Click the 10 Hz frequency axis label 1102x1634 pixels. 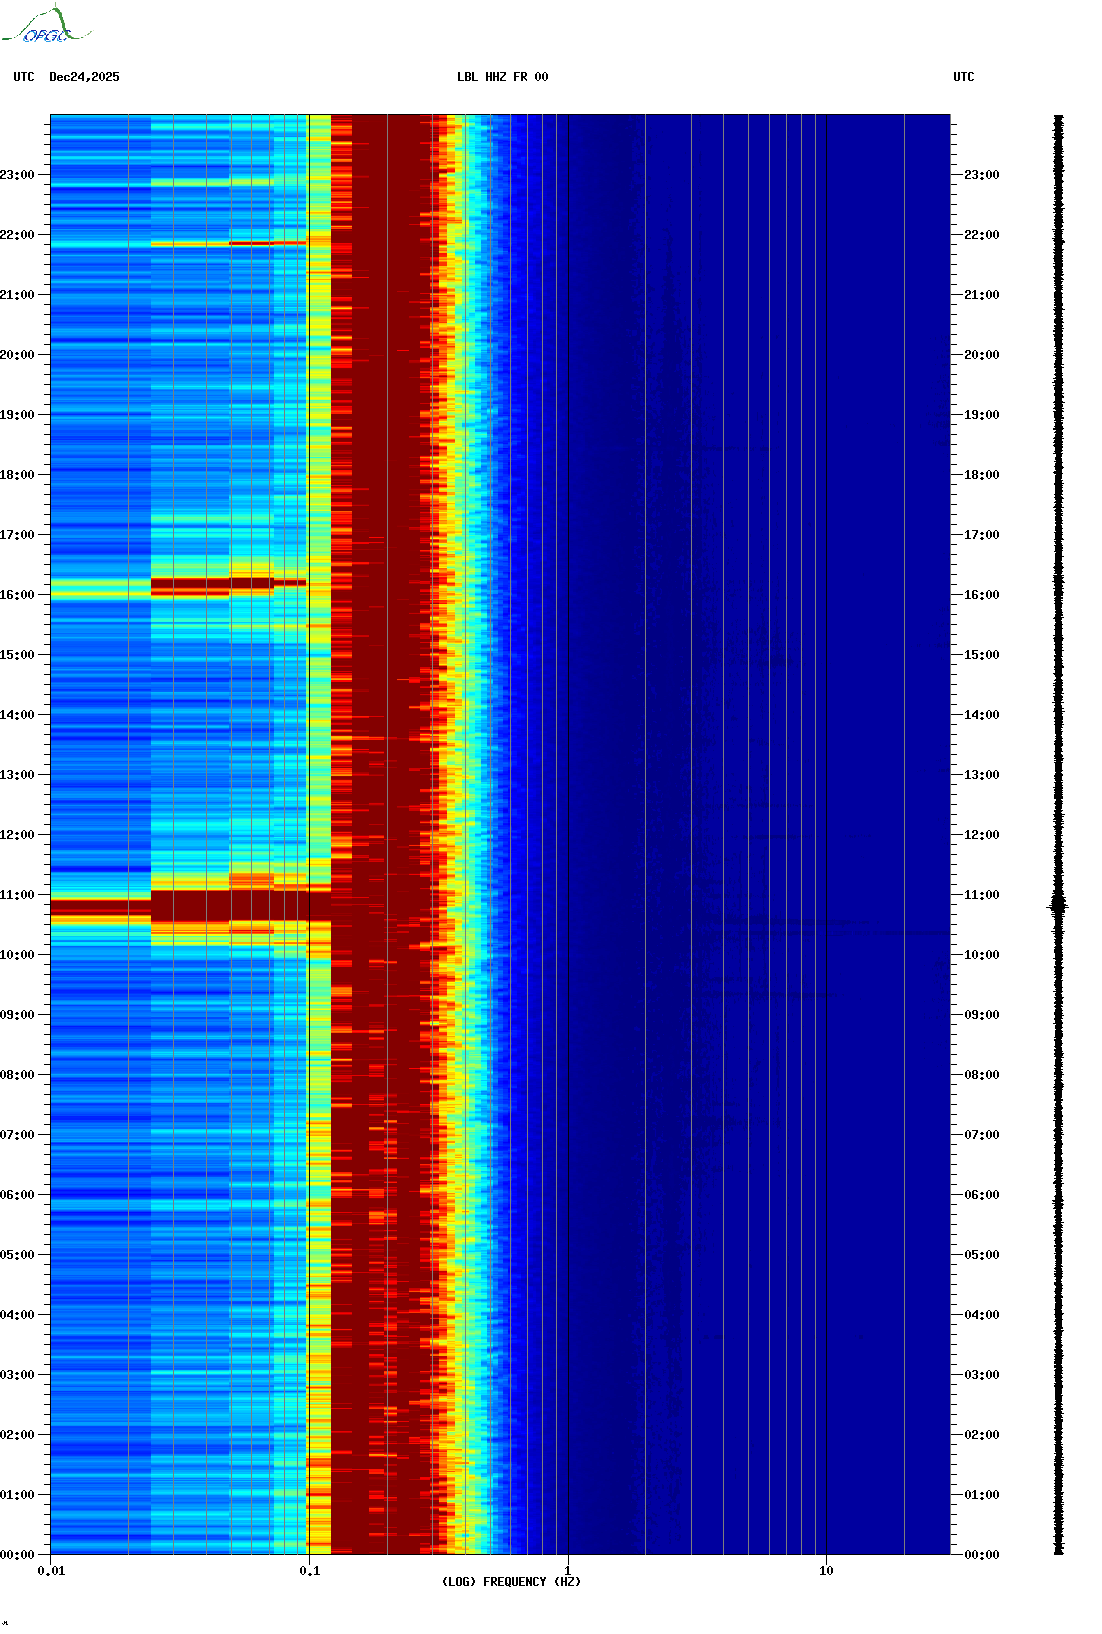point(826,1571)
